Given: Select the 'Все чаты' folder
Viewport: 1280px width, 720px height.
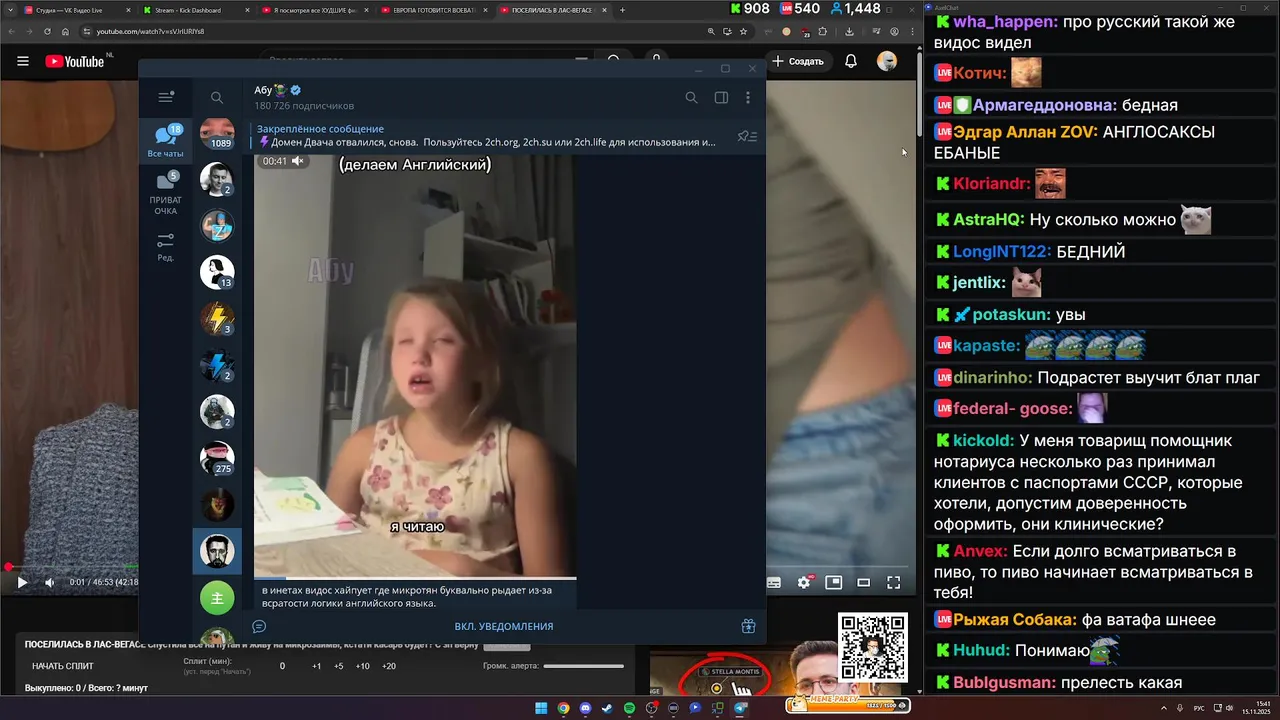Looking at the screenshot, I should pyautogui.click(x=166, y=141).
